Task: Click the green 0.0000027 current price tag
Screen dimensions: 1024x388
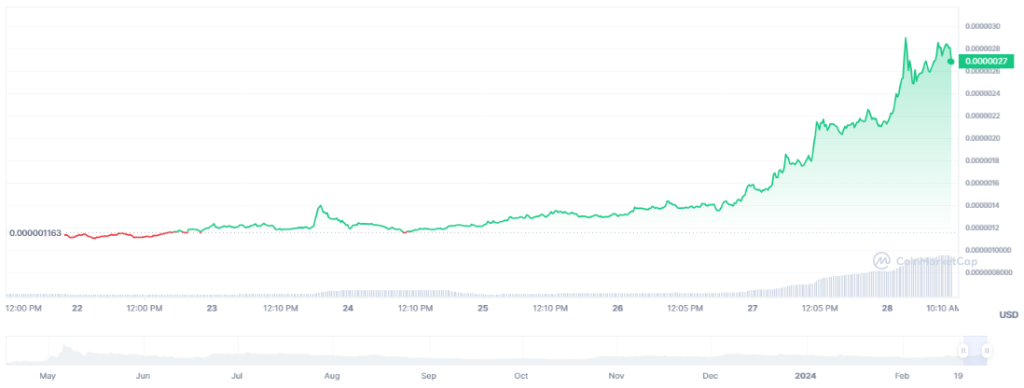Action: coord(985,61)
